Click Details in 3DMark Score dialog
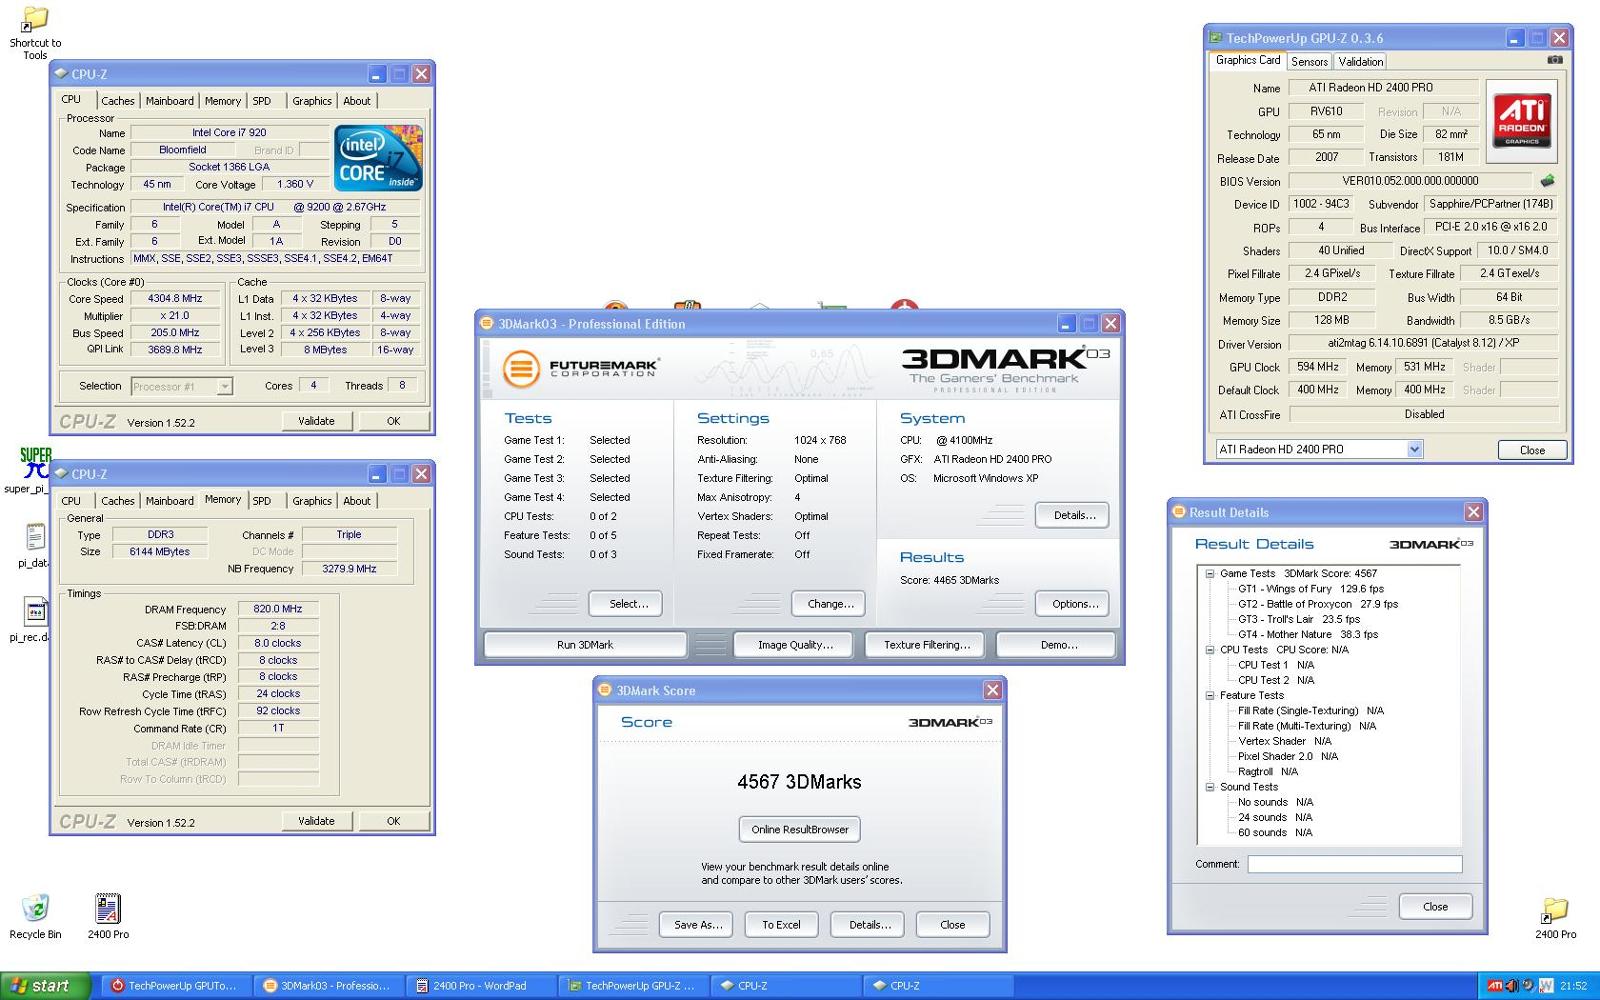1600x1000 pixels. click(869, 925)
